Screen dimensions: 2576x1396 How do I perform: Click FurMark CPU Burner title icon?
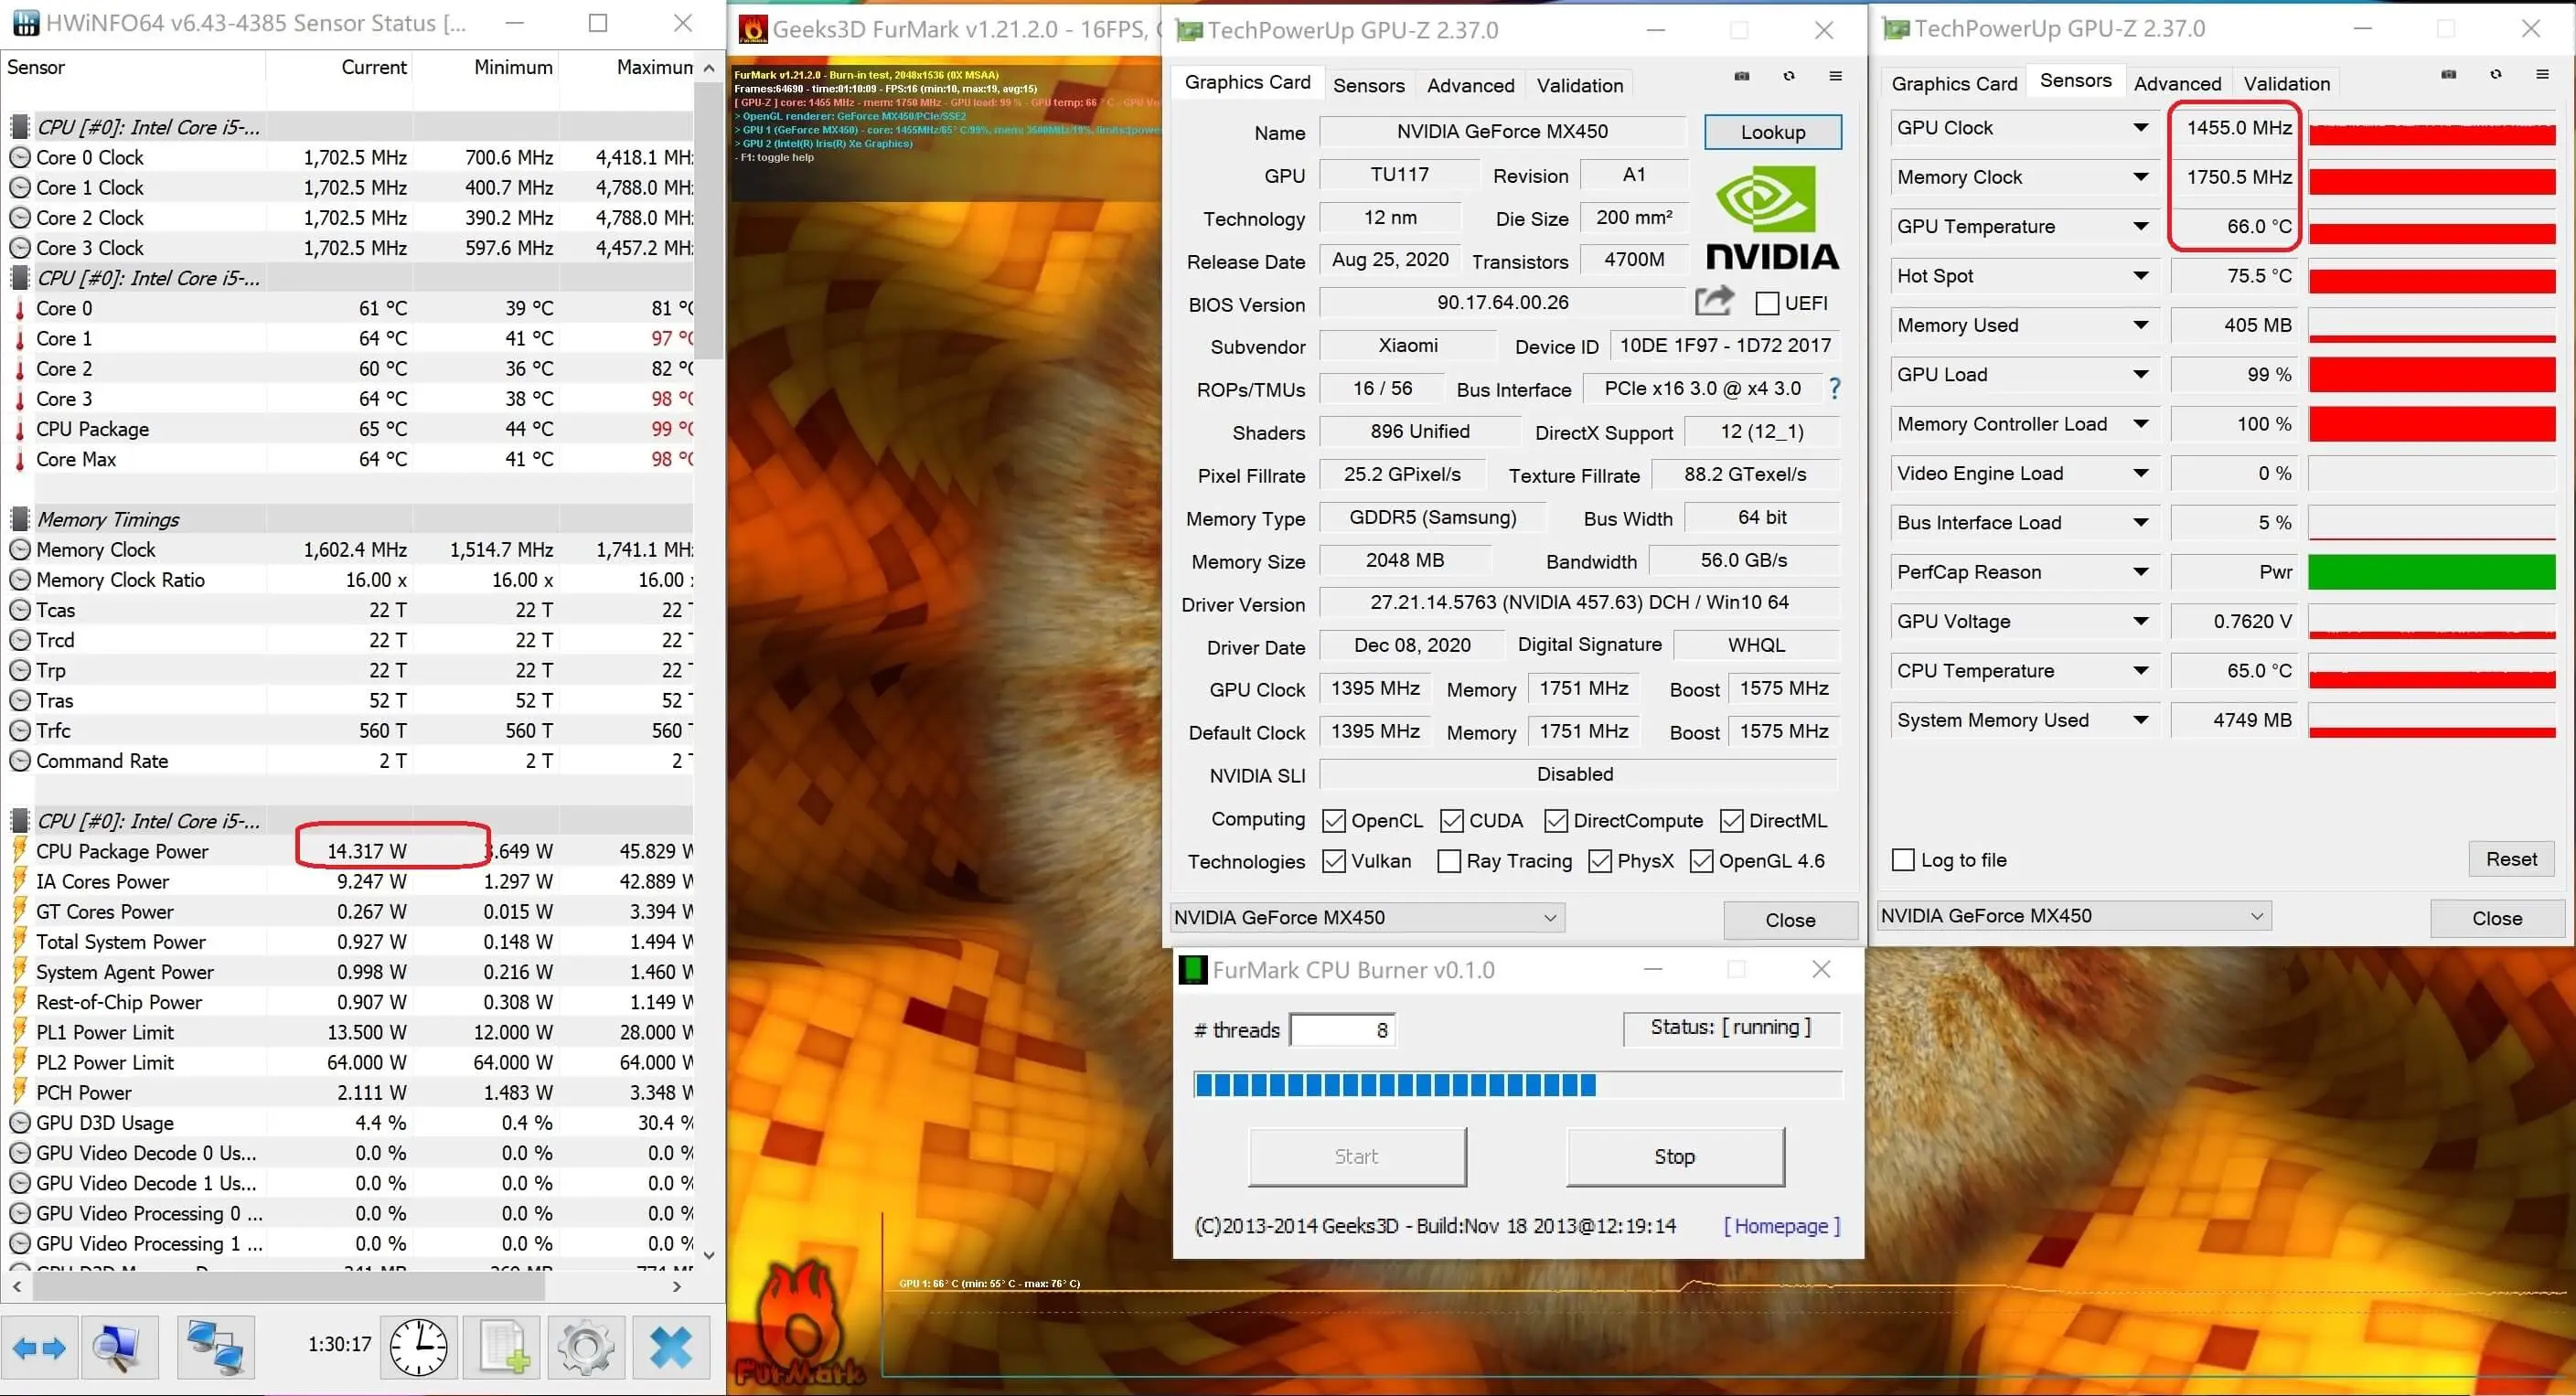[x=1192, y=970]
